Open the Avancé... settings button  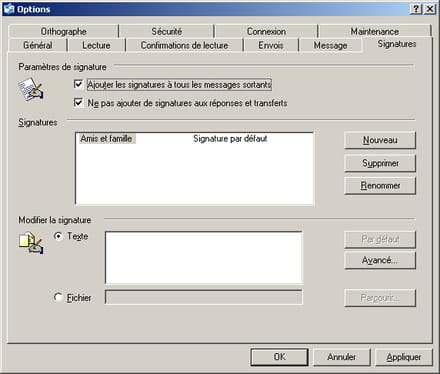tap(380, 260)
